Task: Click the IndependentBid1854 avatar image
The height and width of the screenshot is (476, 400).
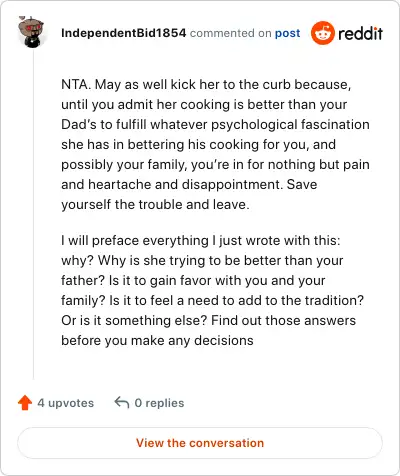Action: 31,32
